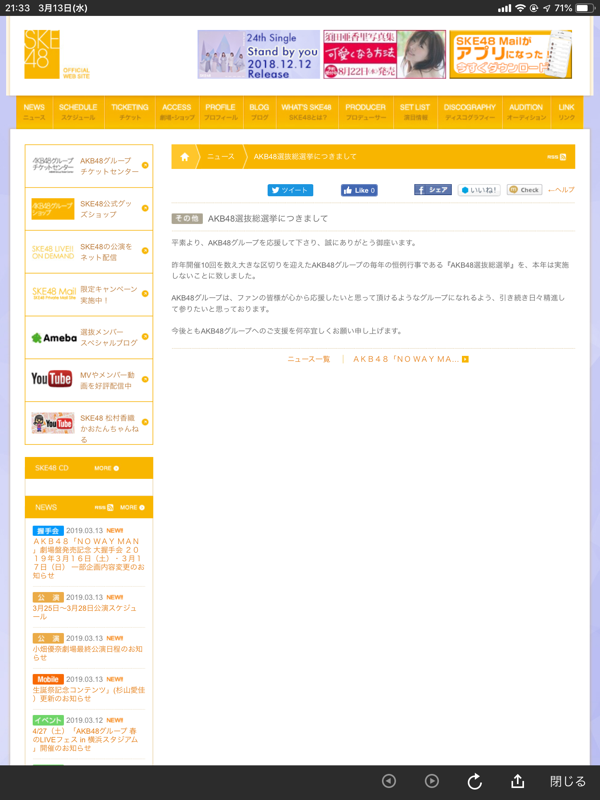
Task: Click the 握手会 category tag
Action: (x=48, y=531)
